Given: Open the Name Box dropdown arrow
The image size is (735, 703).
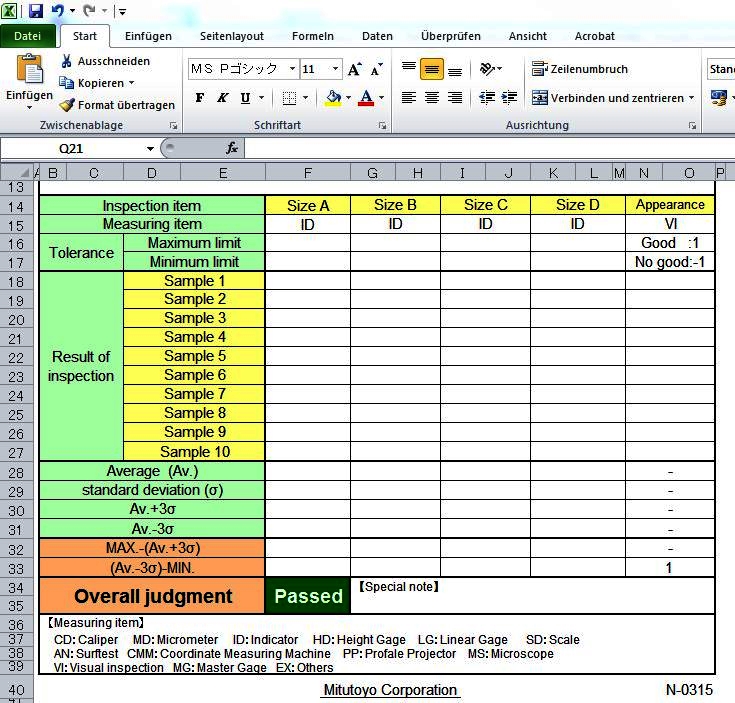Looking at the screenshot, I should click(150, 149).
